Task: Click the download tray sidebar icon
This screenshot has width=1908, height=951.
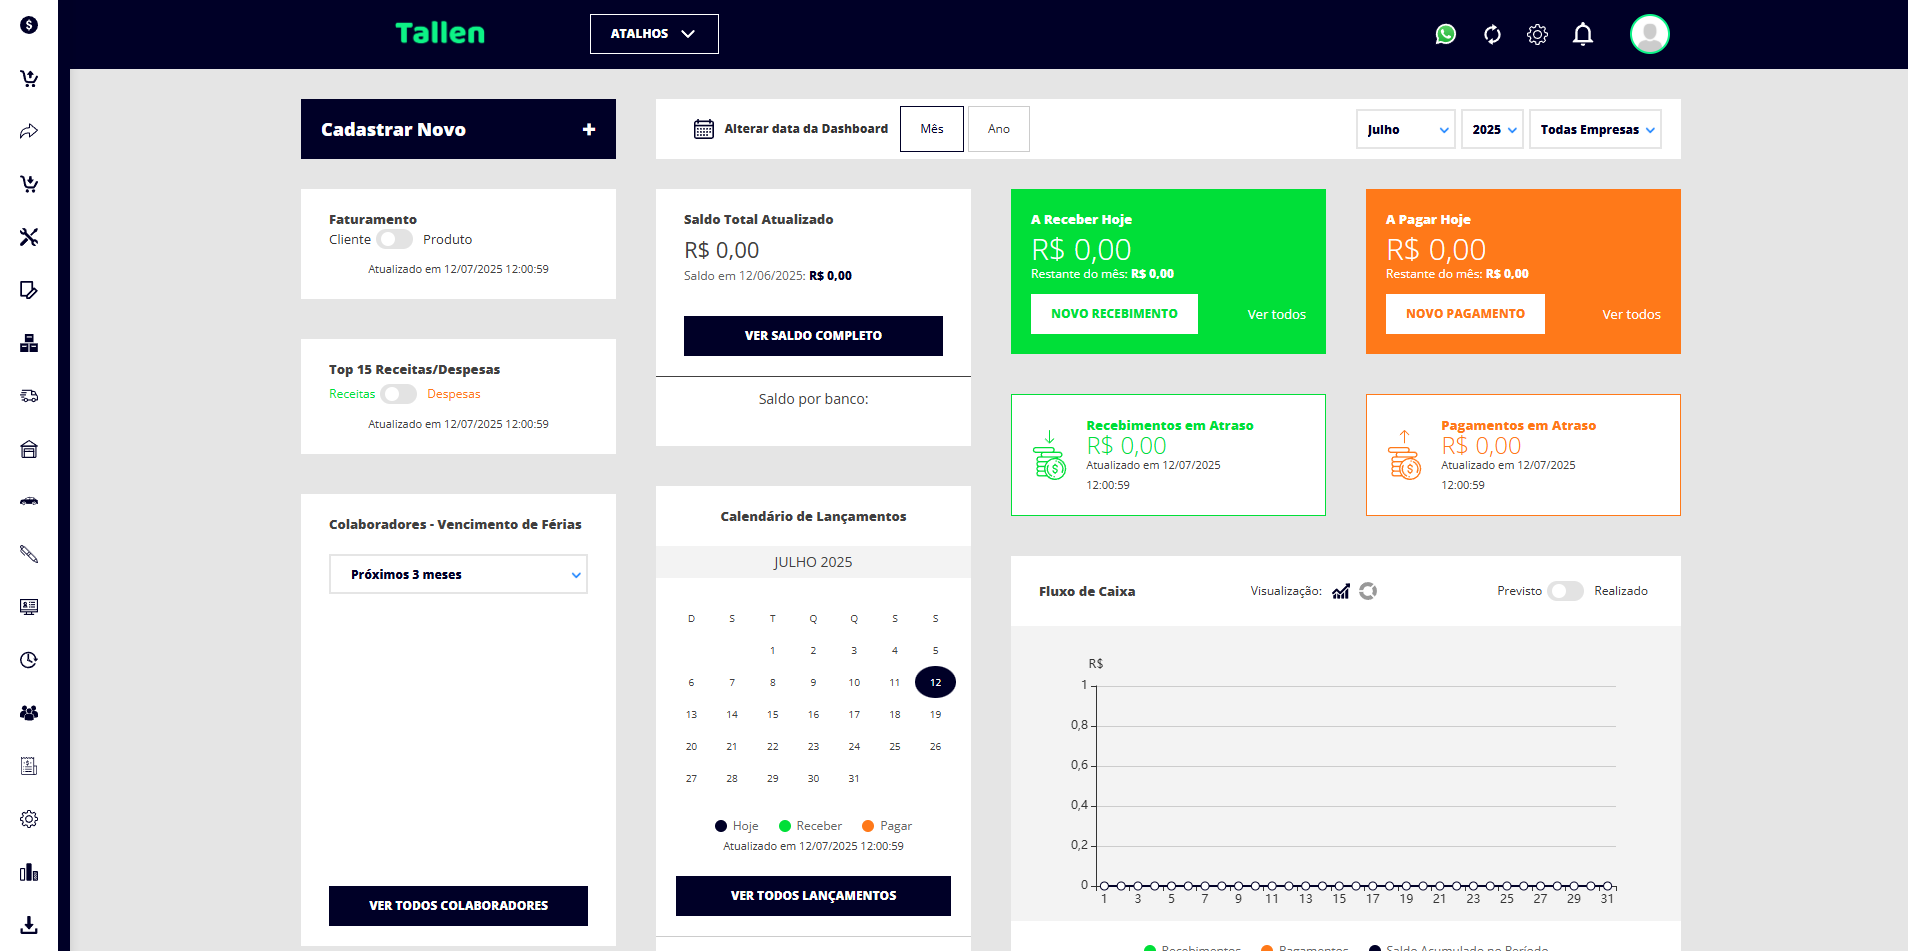Action: [29, 925]
